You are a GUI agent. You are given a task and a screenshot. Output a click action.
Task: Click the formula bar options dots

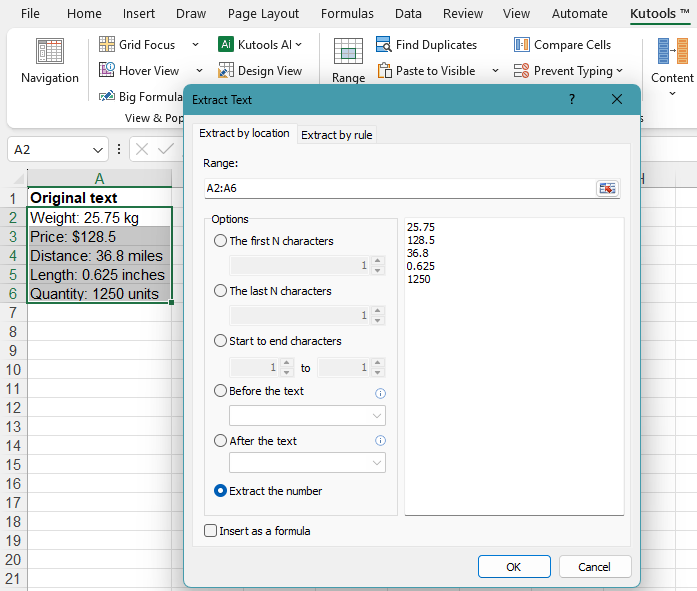click(119, 149)
